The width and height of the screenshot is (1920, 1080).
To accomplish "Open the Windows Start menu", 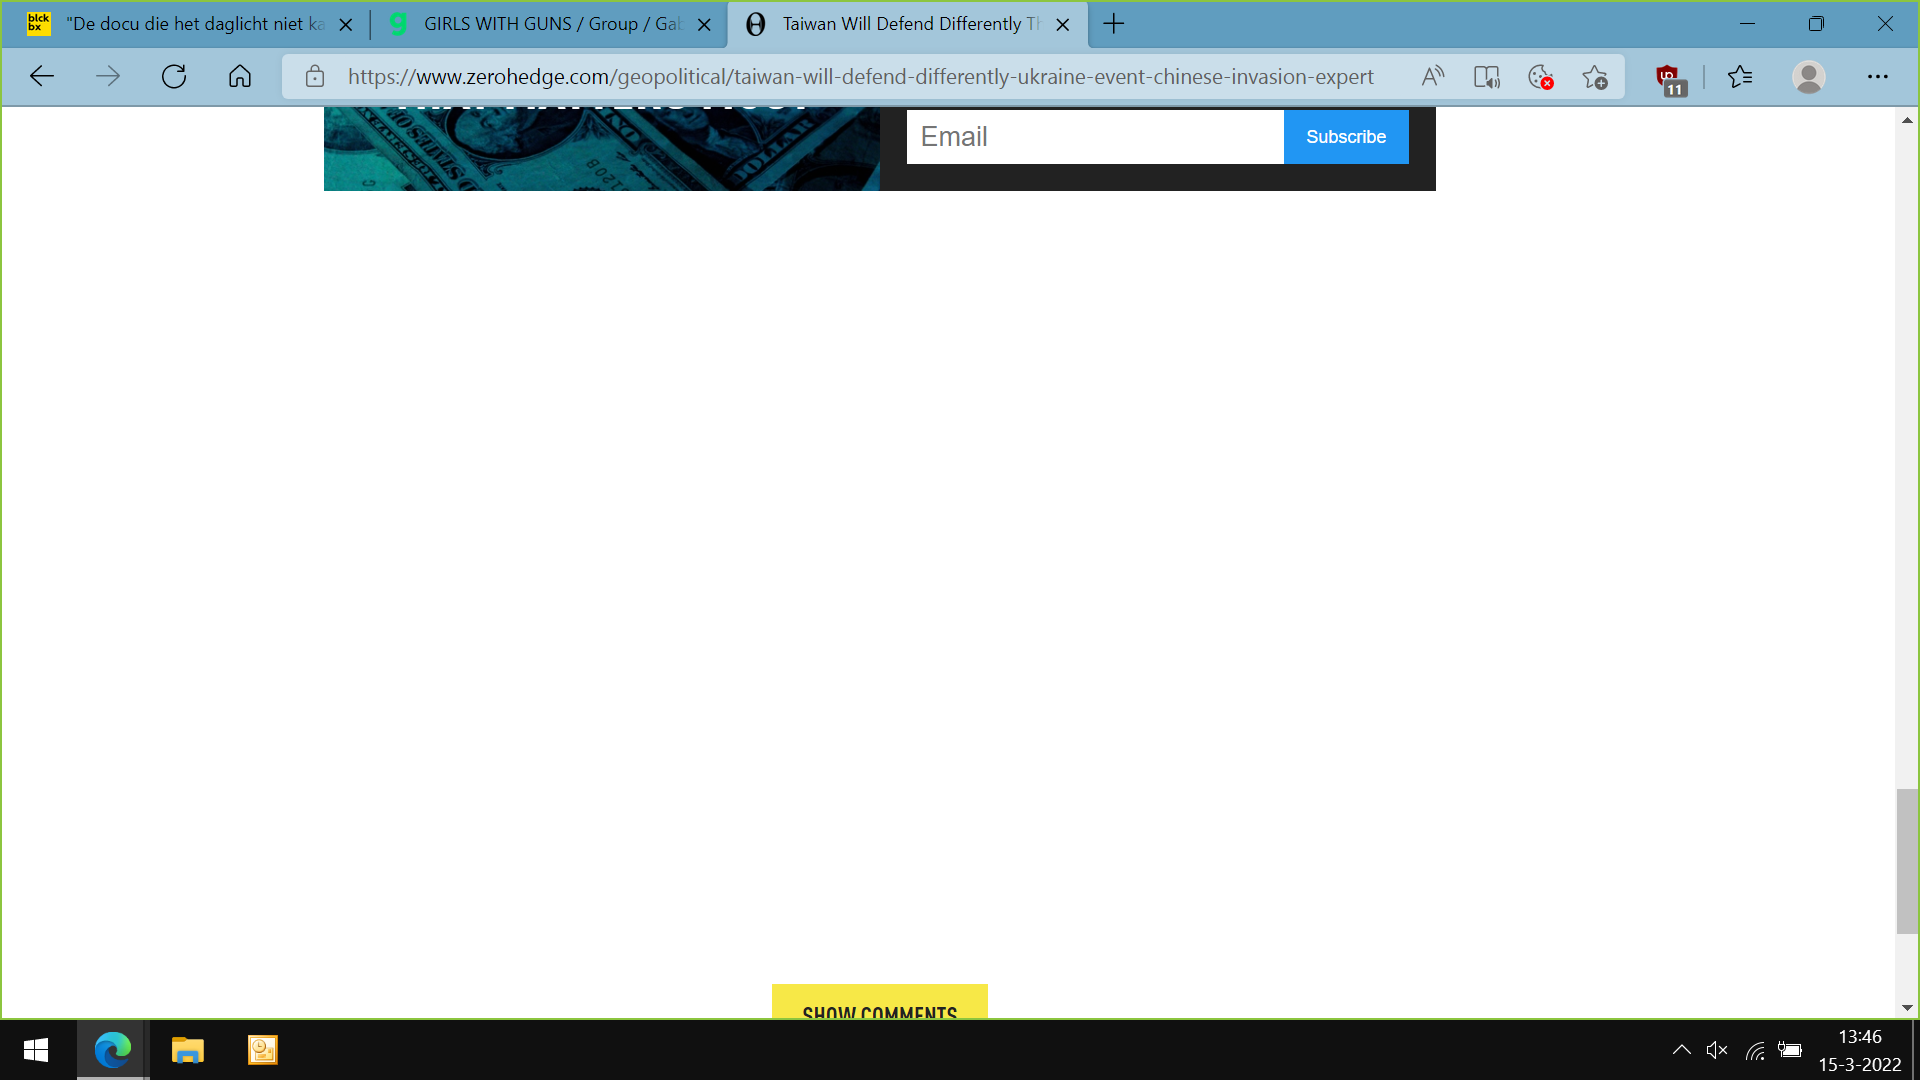I will coord(36,1050).
